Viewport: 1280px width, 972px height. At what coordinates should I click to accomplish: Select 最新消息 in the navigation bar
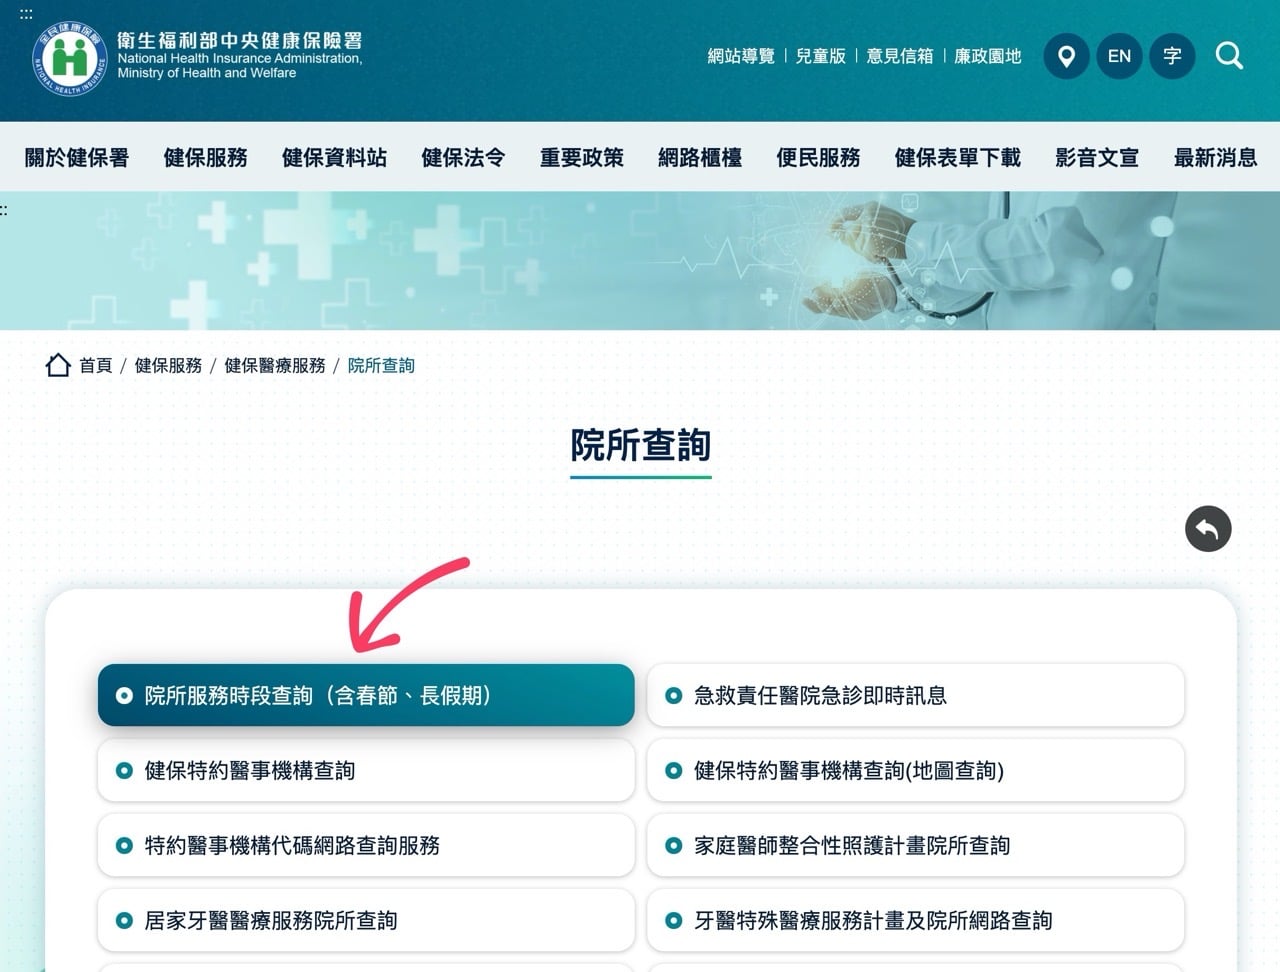pos(1216,157)
